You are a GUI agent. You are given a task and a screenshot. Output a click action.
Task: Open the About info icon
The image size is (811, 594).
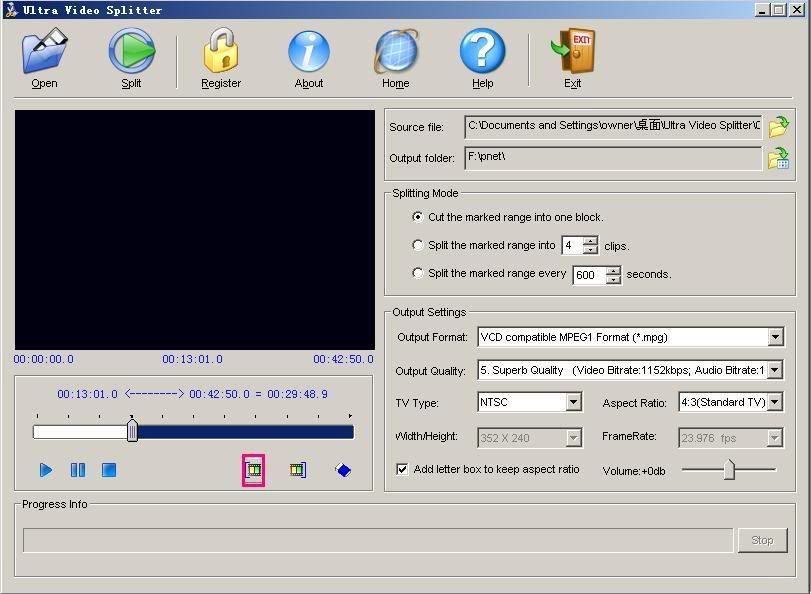click(x=309, y=51)
